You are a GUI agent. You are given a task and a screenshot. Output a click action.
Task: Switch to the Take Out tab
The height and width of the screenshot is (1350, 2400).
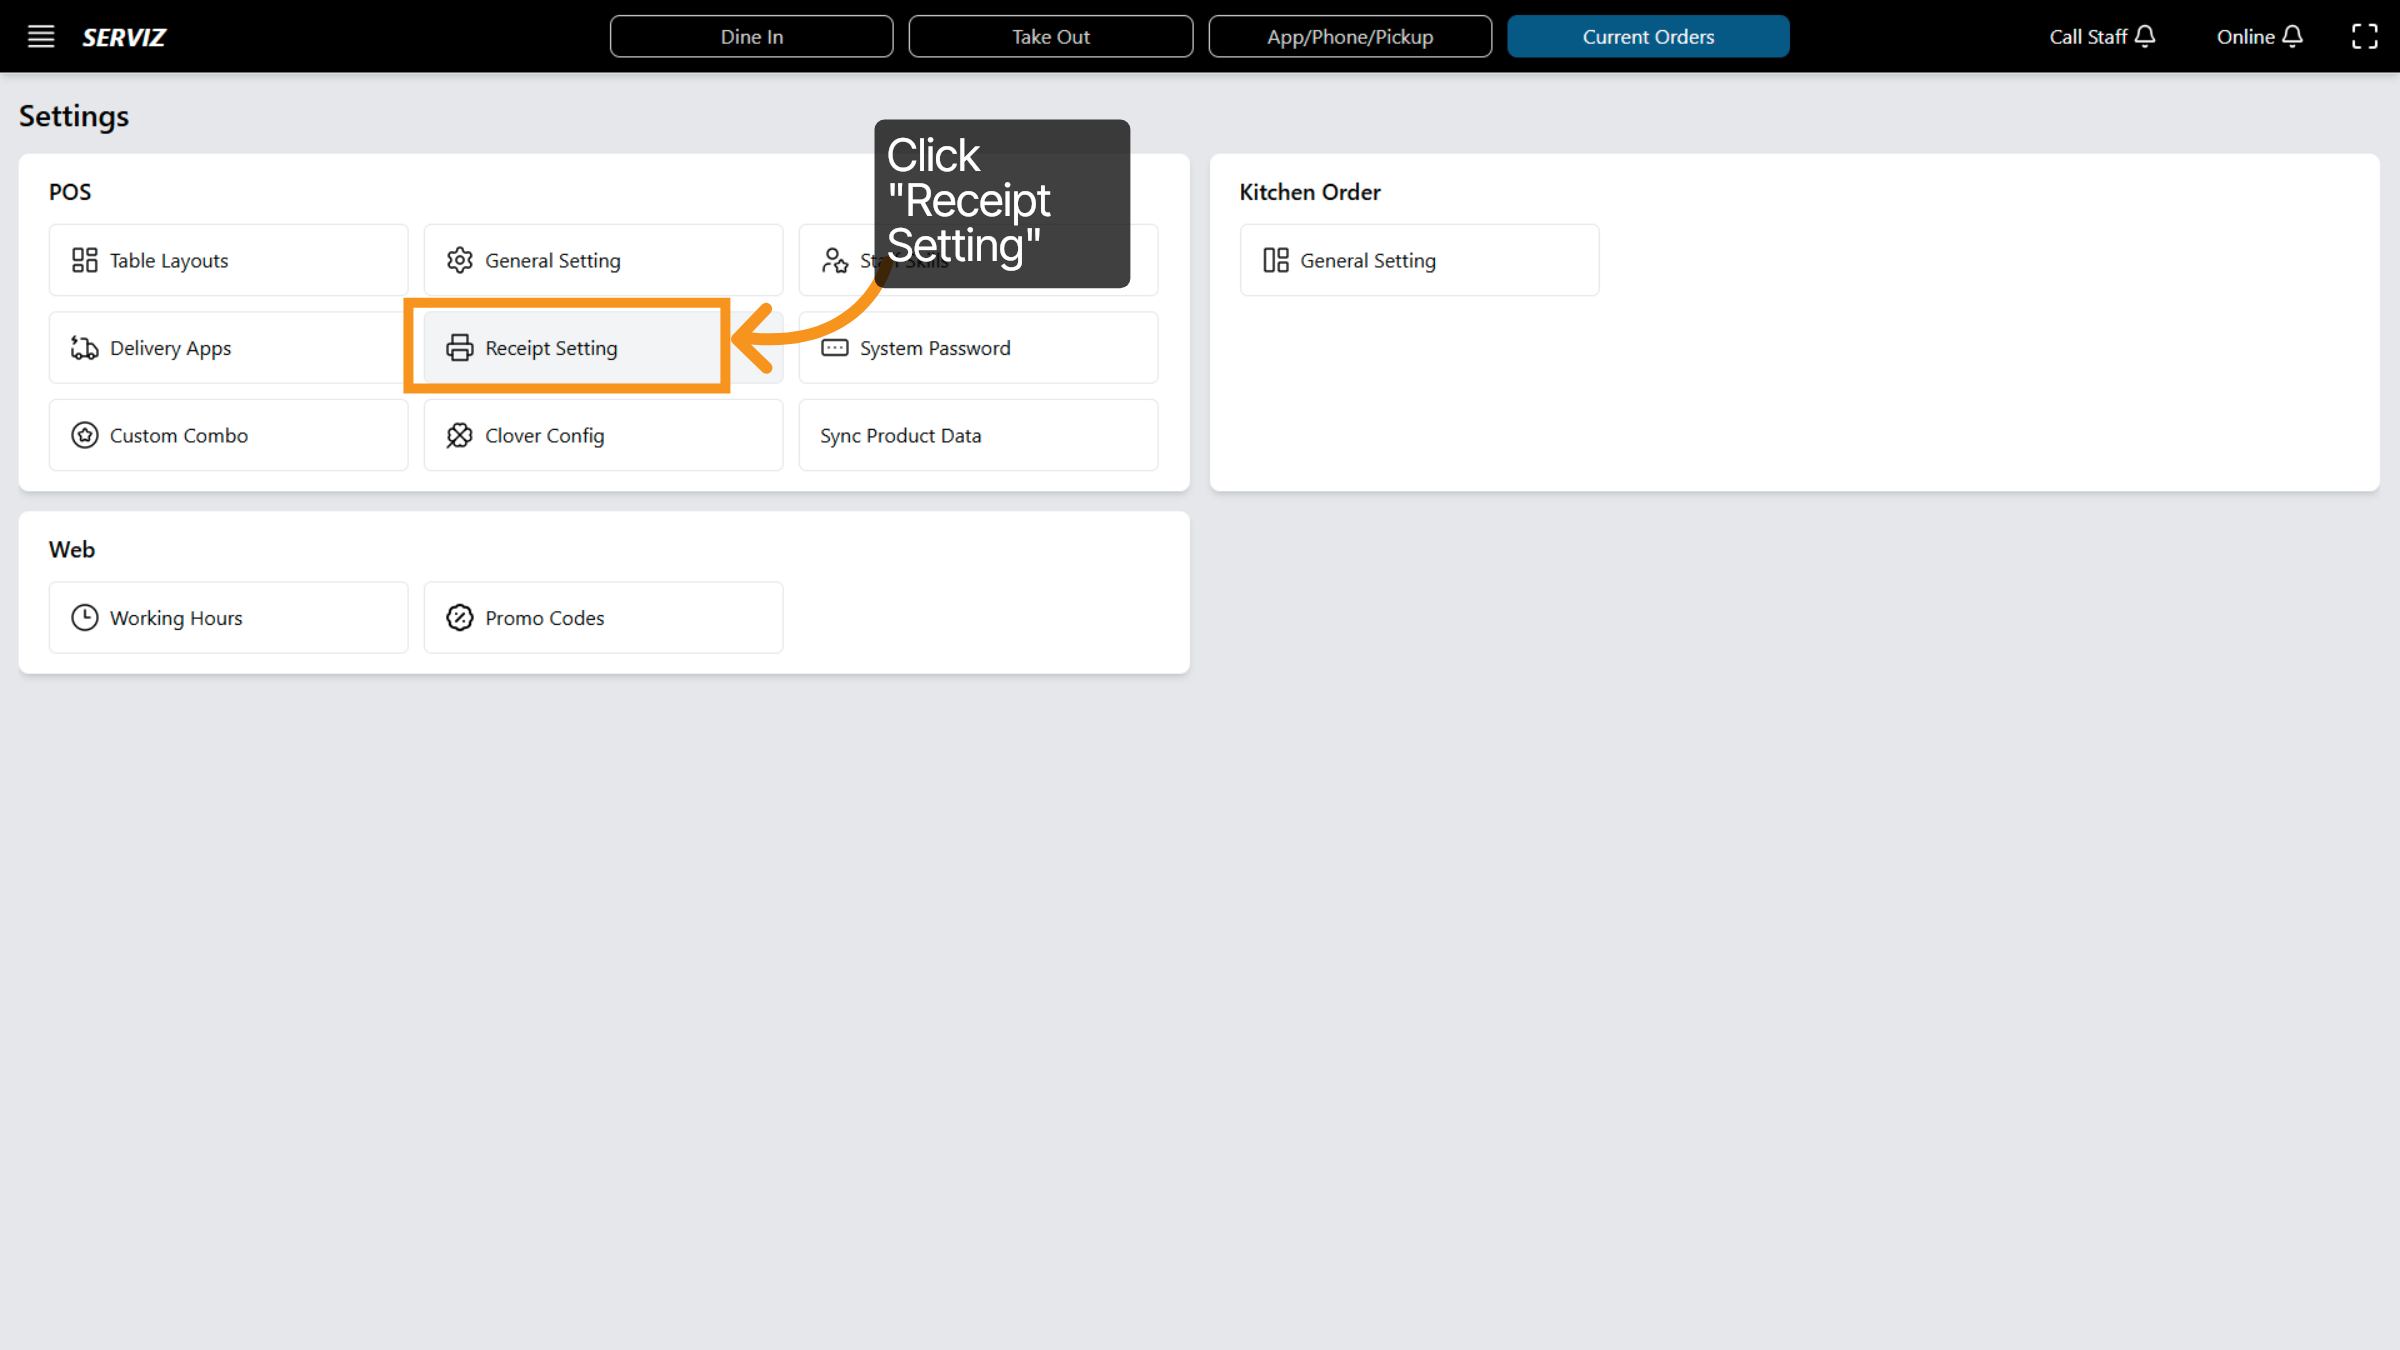point(1050,36)
